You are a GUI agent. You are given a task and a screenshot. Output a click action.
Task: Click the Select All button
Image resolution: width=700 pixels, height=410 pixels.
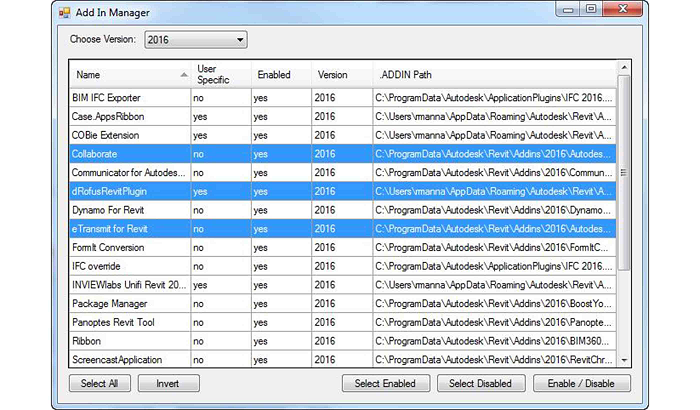100,384
